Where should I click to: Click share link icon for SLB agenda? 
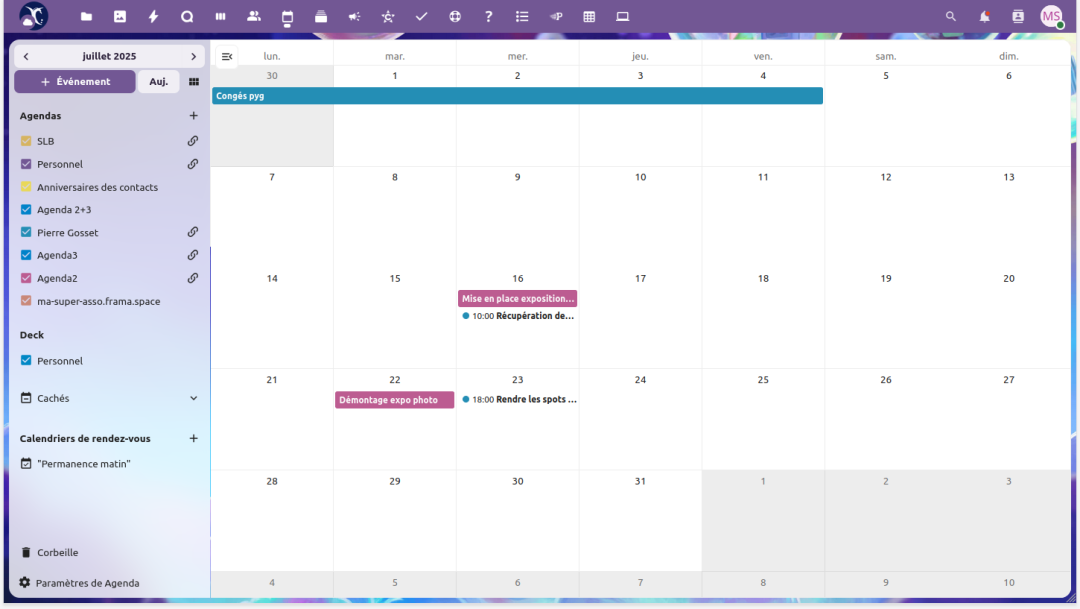tap(193, 141)
